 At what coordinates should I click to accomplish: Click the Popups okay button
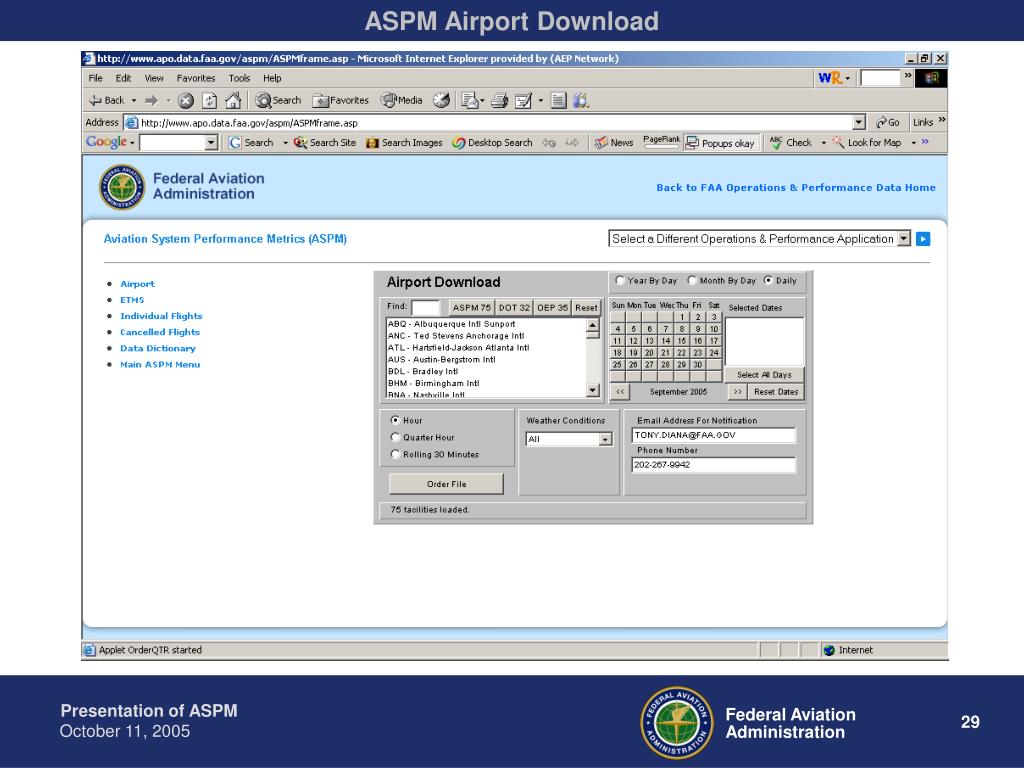pos(720,143)
